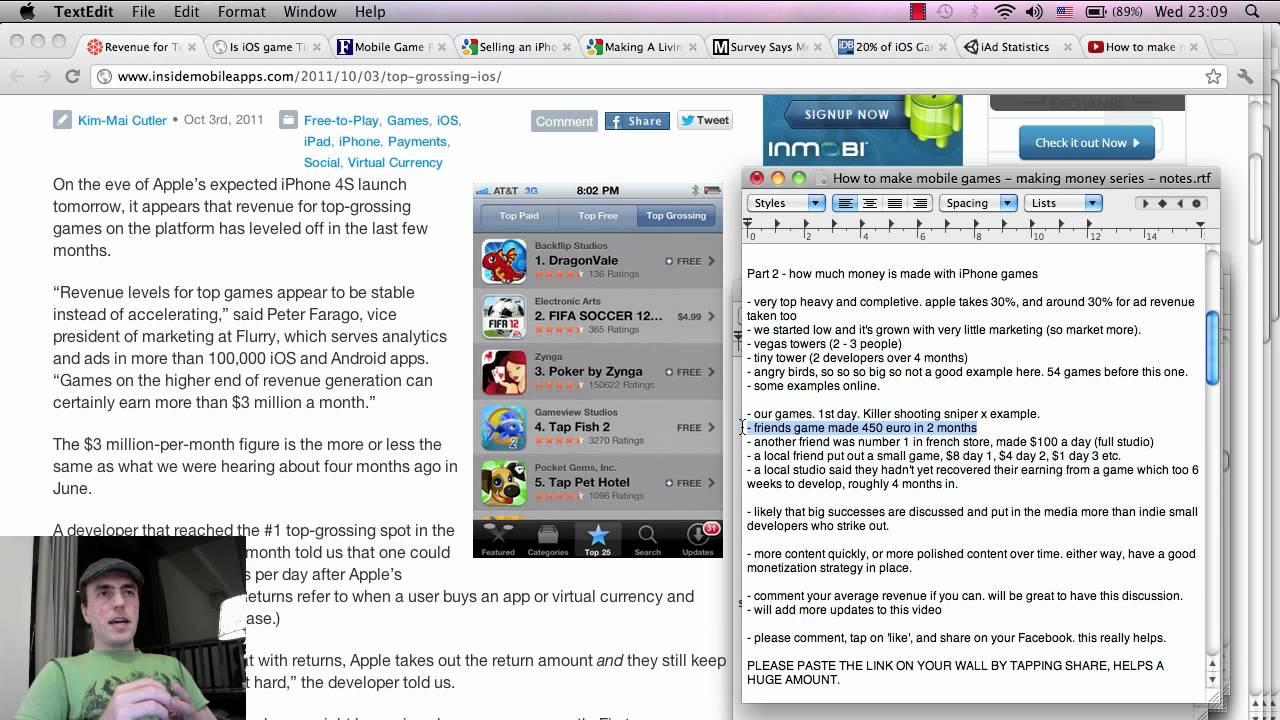Open Time Machine menu bar icon
The image size is (1280, 720).
946,12
